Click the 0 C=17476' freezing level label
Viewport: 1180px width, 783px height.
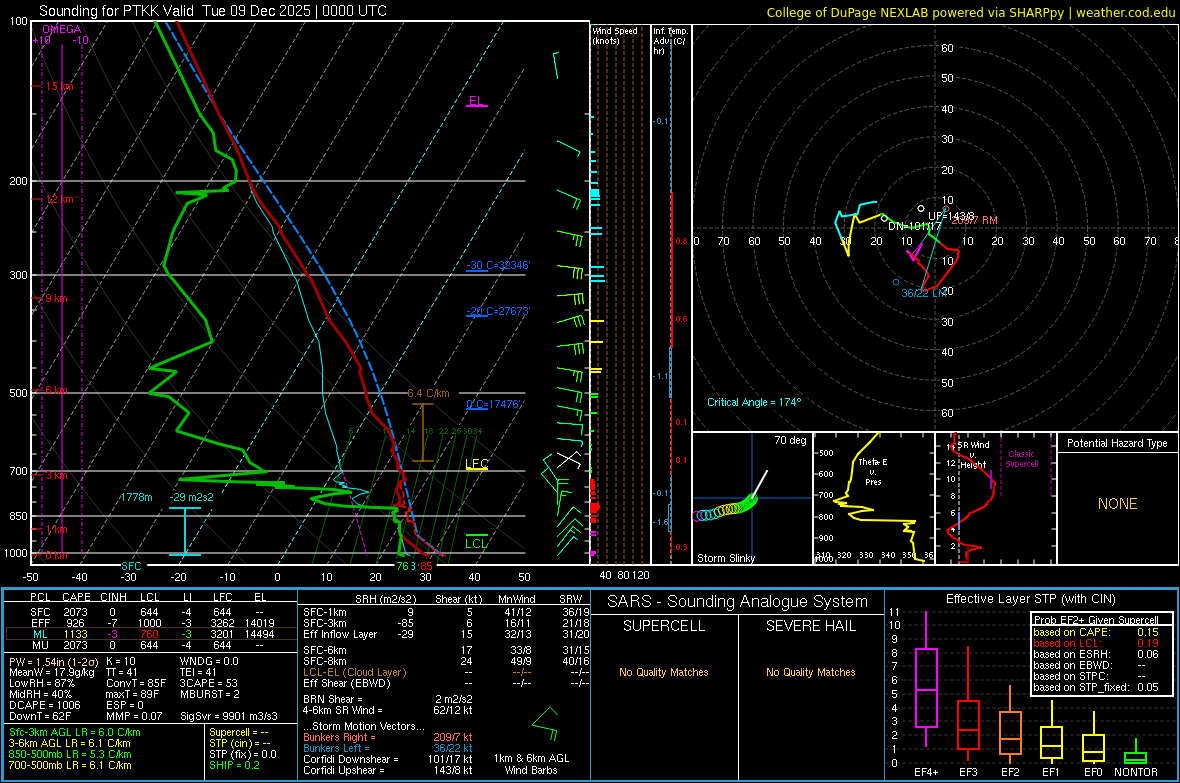pyautogui.click(x=494, y=404)
